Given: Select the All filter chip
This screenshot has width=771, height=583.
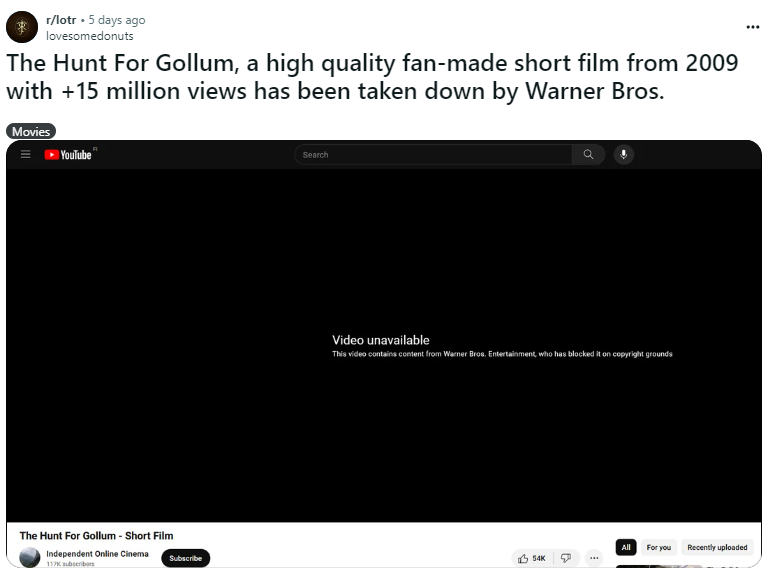Looking at the screenshot, I should tap(626, 547).
